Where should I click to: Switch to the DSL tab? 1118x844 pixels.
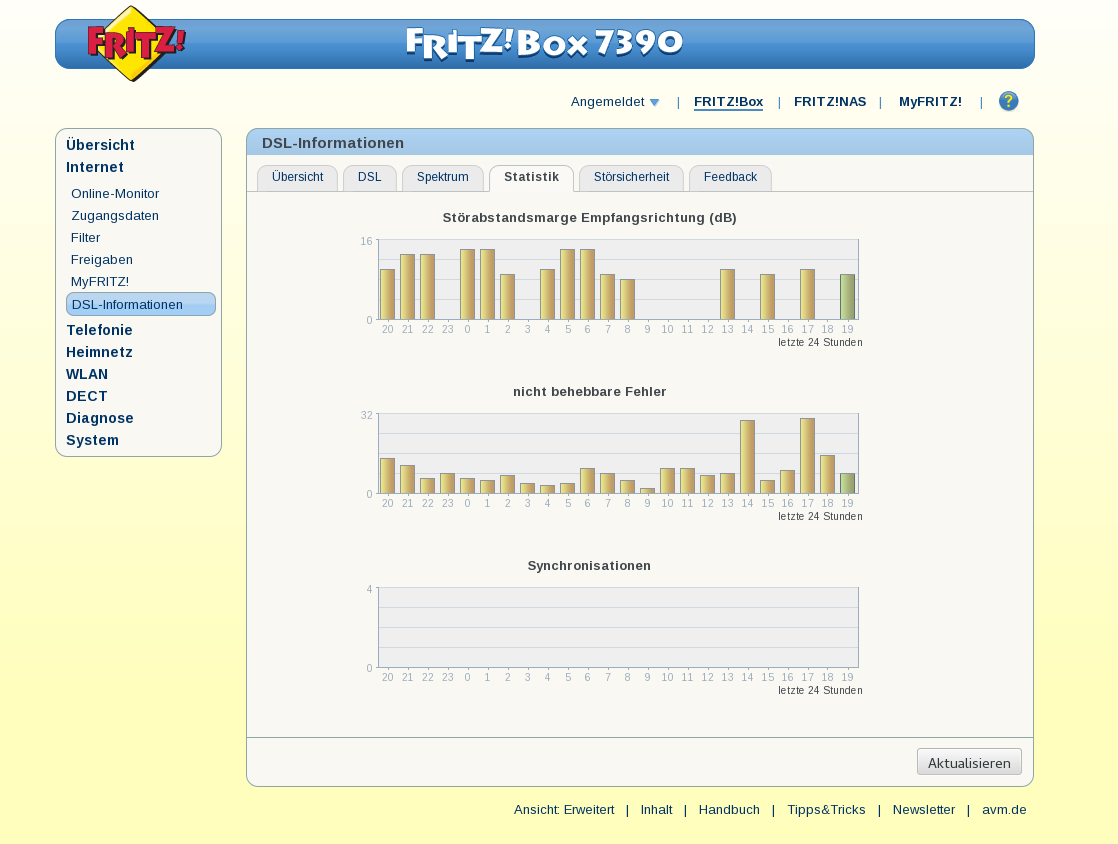[x=369, y=177]
